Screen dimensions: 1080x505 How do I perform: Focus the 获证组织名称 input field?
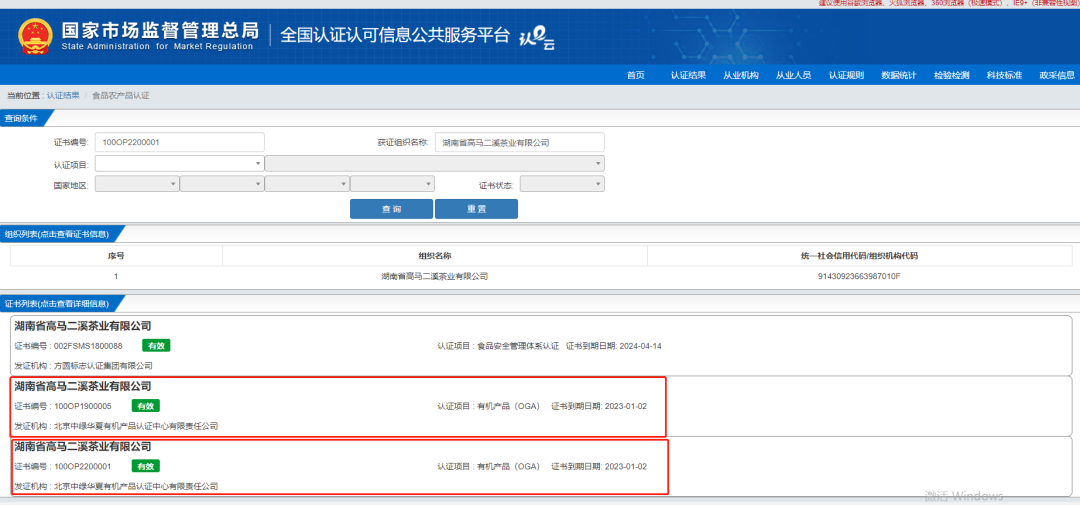(x=520, y=142)
